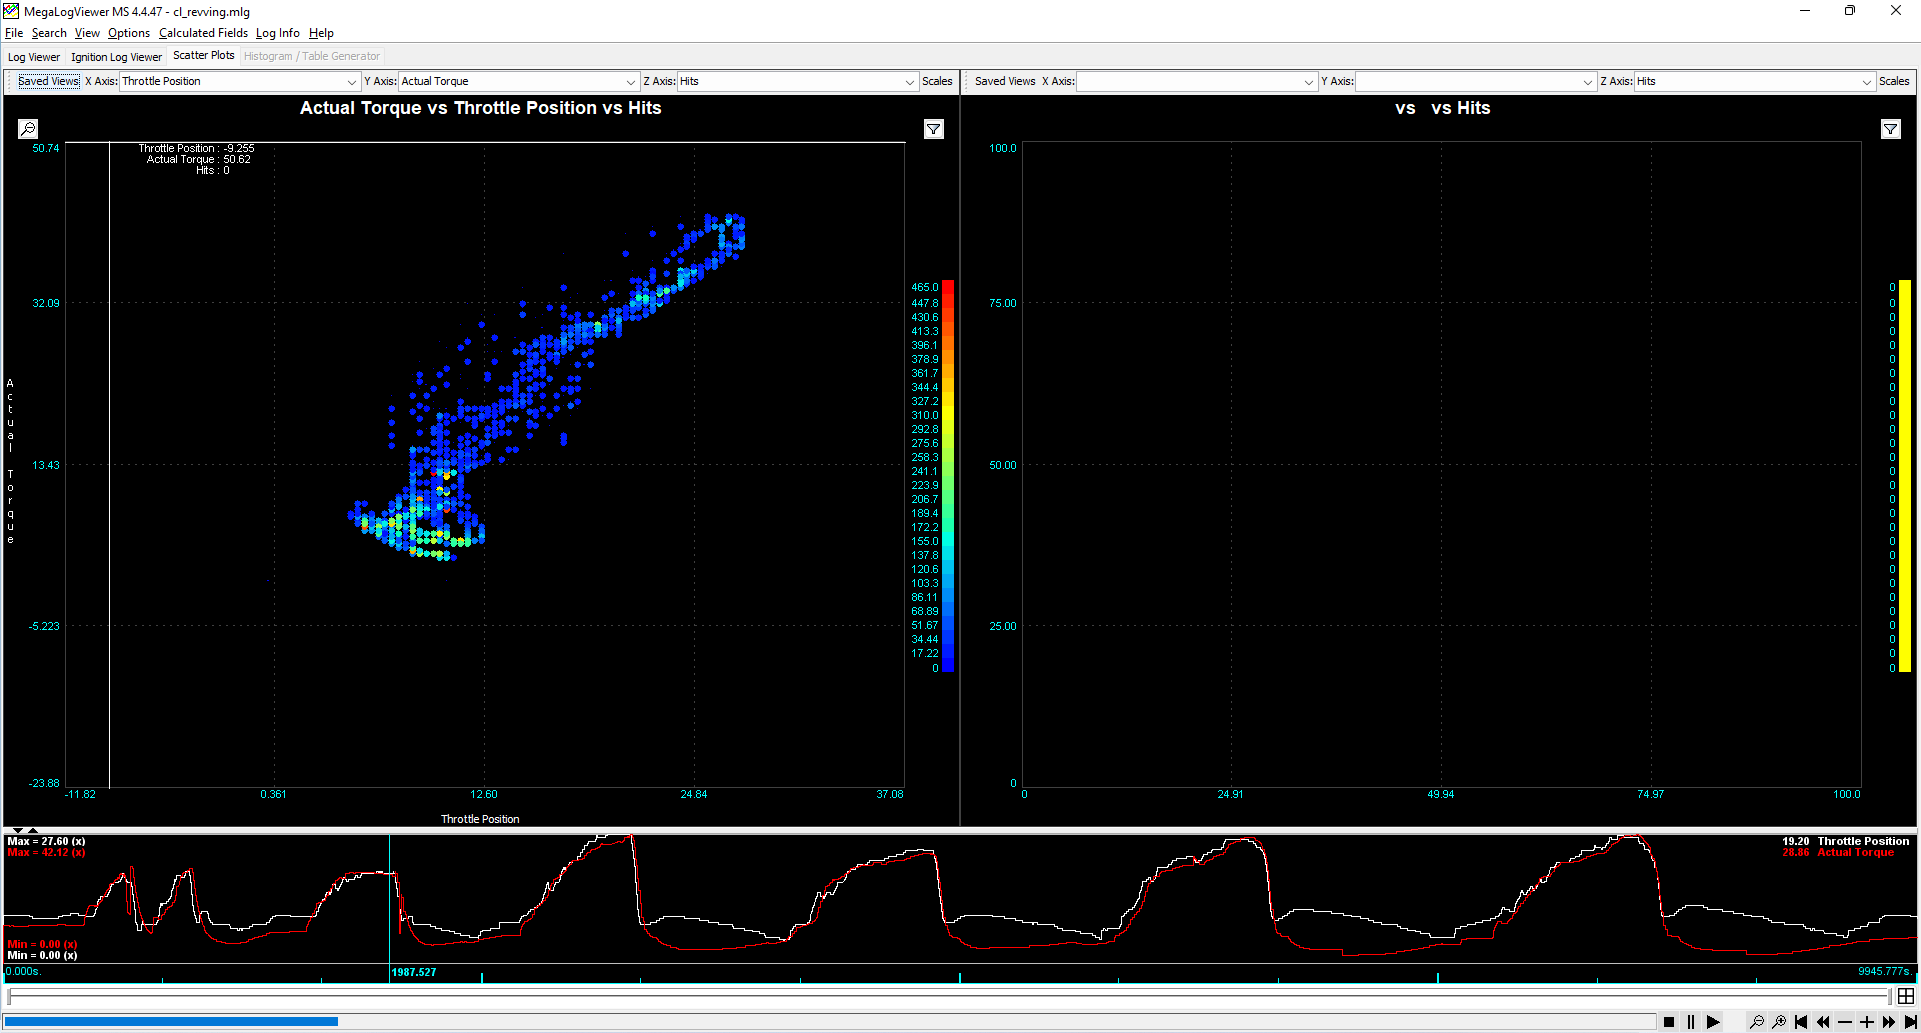Open the left X Axis Throttle Position dropdown

pyautogui.click(x=239, y=81)
